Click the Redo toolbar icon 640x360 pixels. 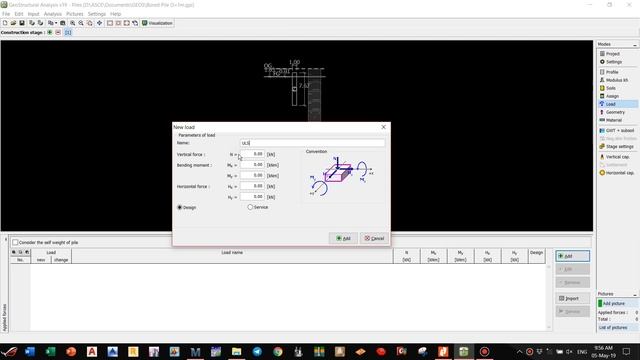[40, 23]
